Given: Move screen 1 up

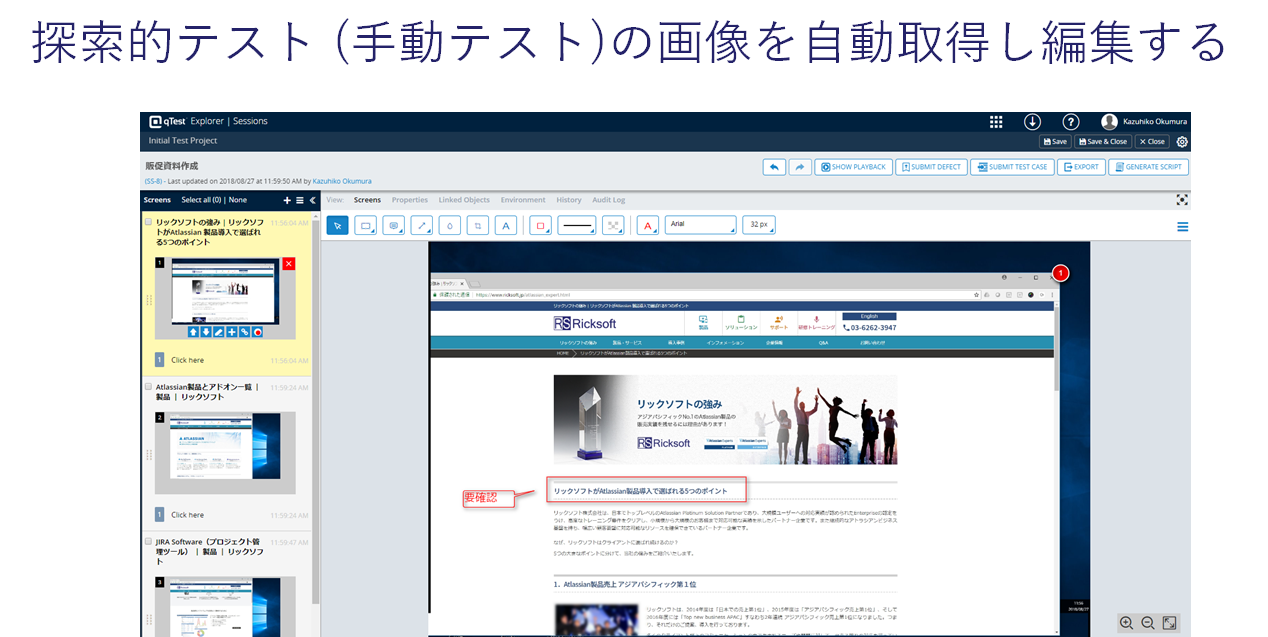Looking at the screenshot, I should click(193, 332).
